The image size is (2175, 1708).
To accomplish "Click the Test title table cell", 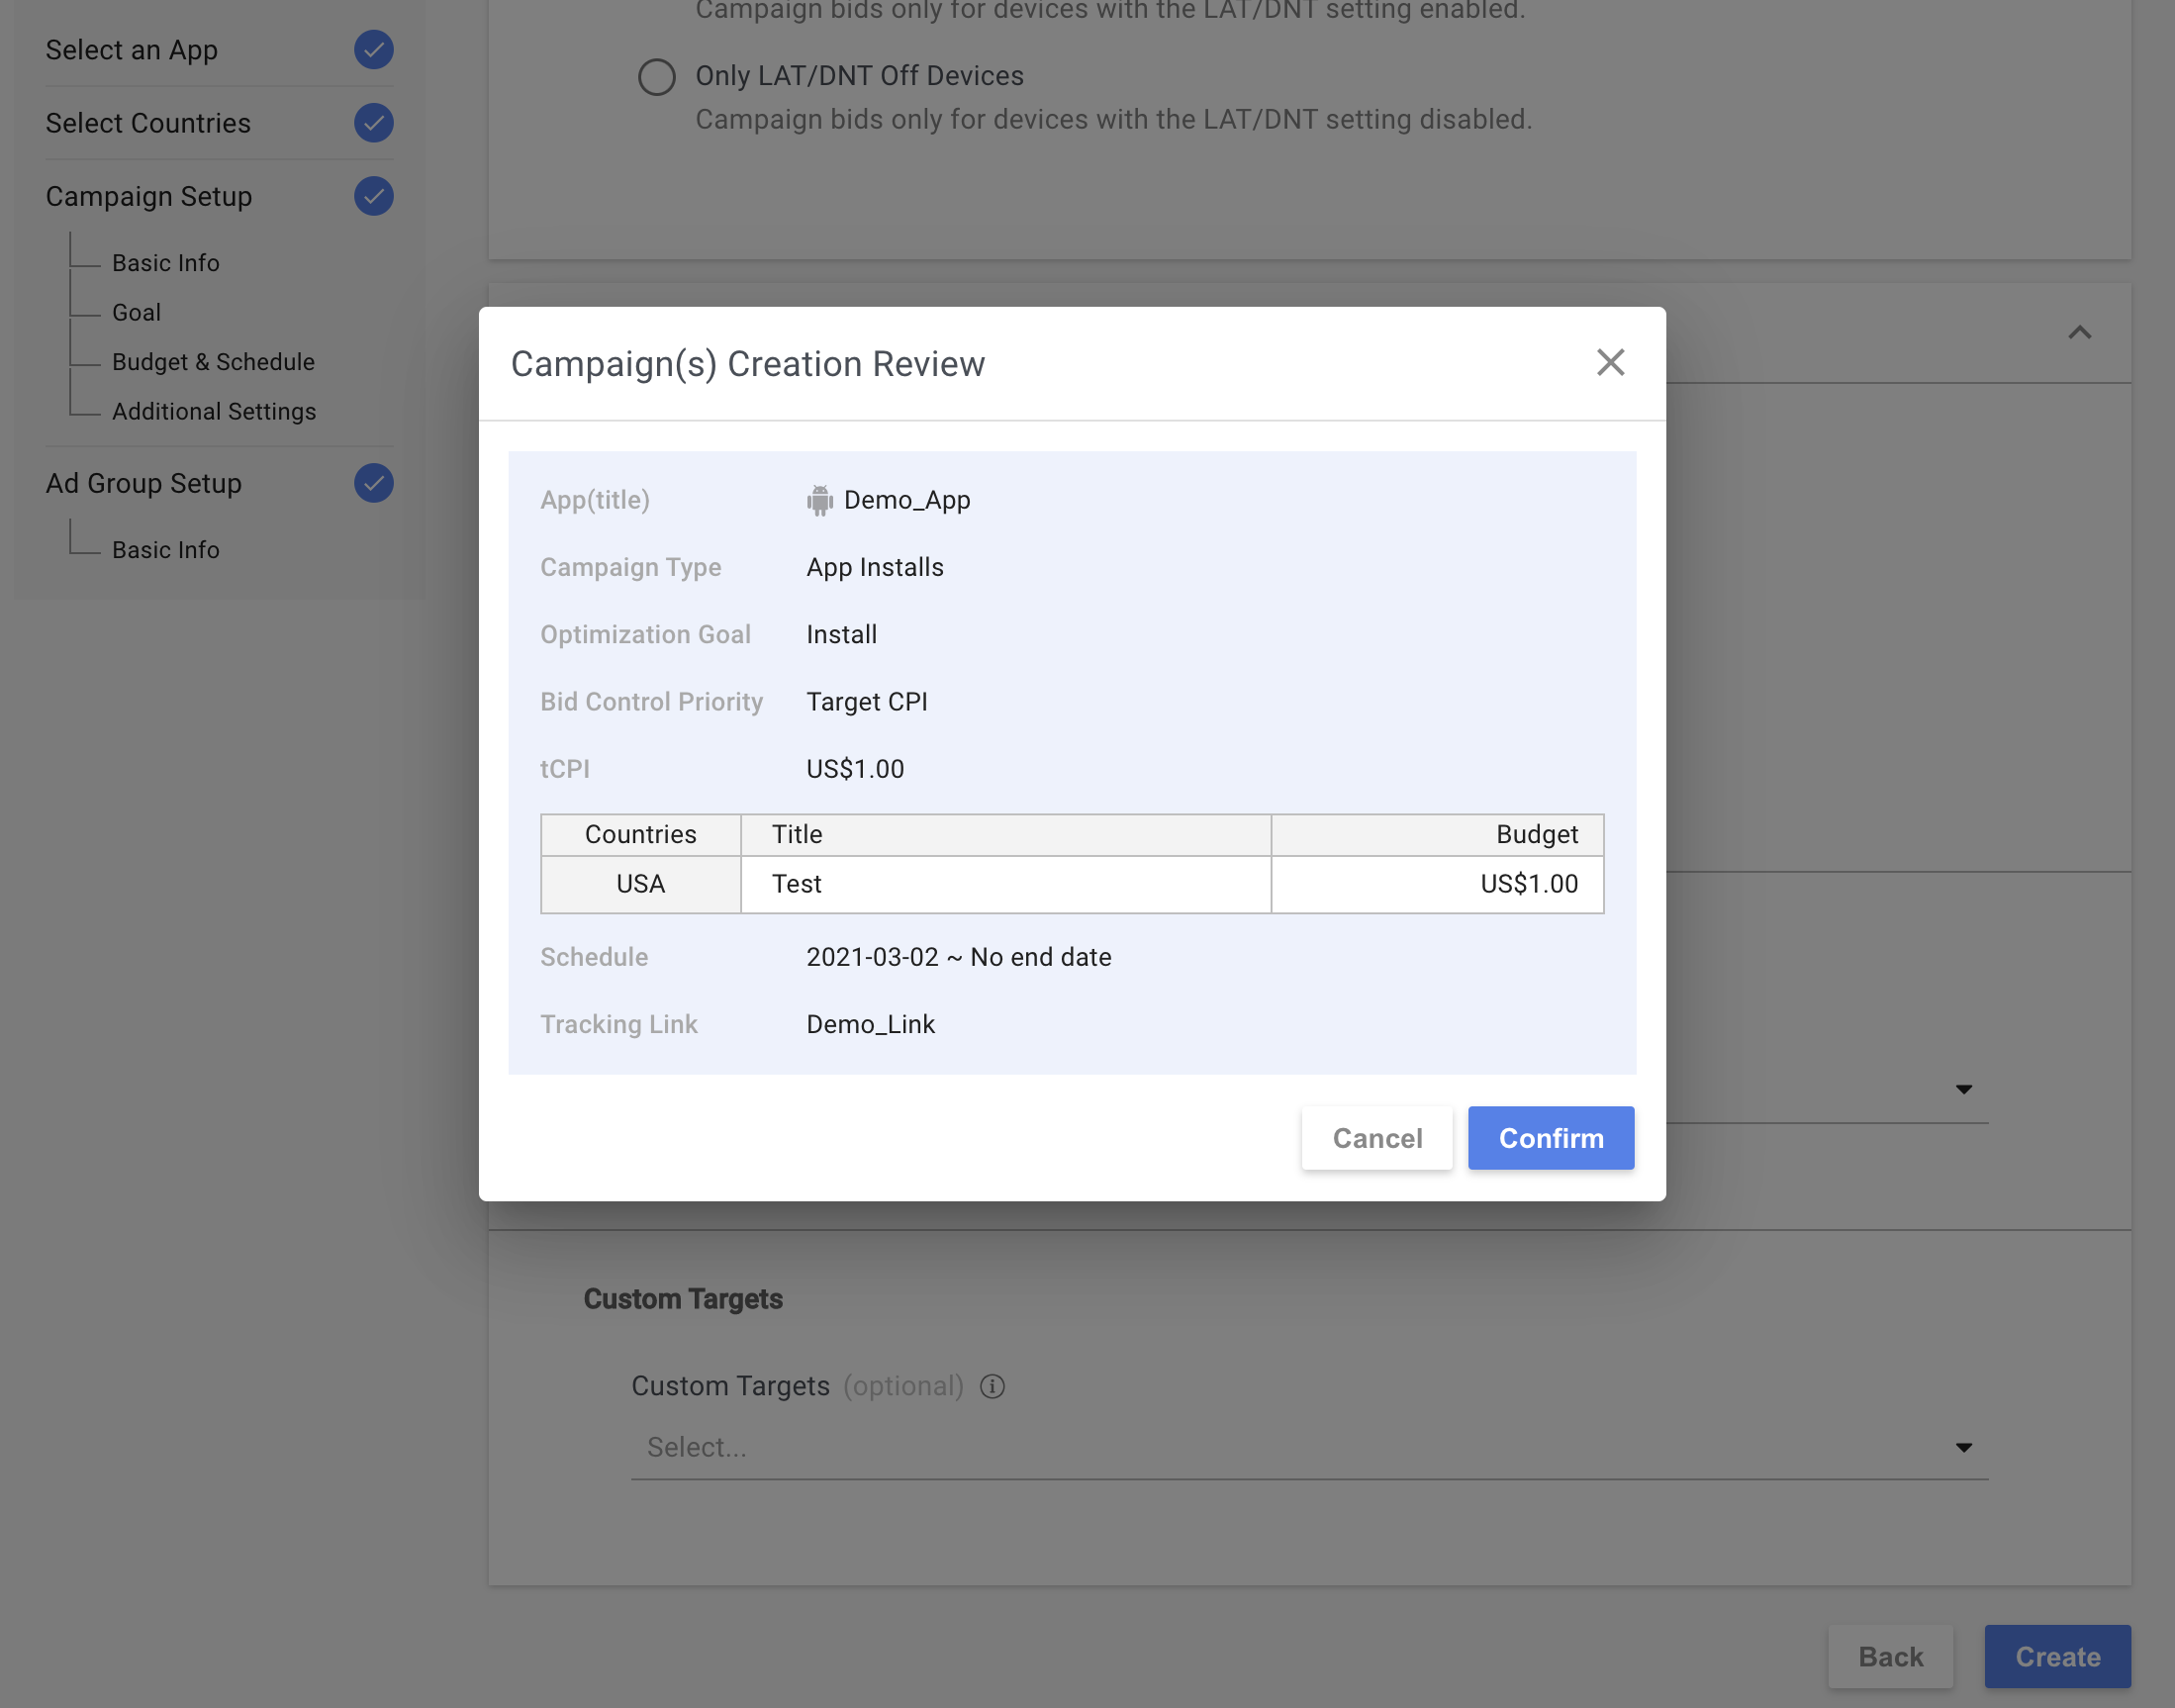I will [x=1004, y=884].
